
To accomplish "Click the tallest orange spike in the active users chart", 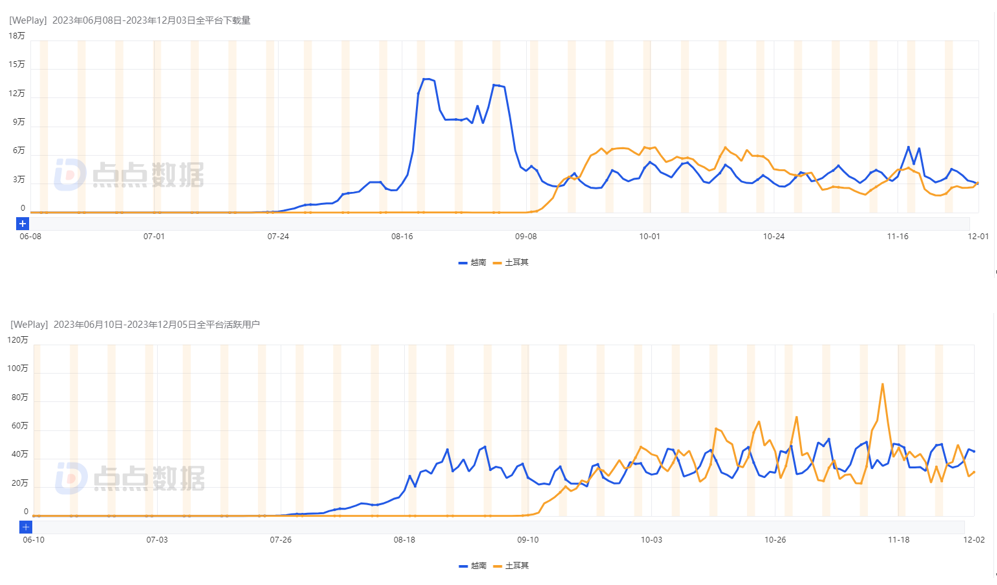I will click(882, 384).
